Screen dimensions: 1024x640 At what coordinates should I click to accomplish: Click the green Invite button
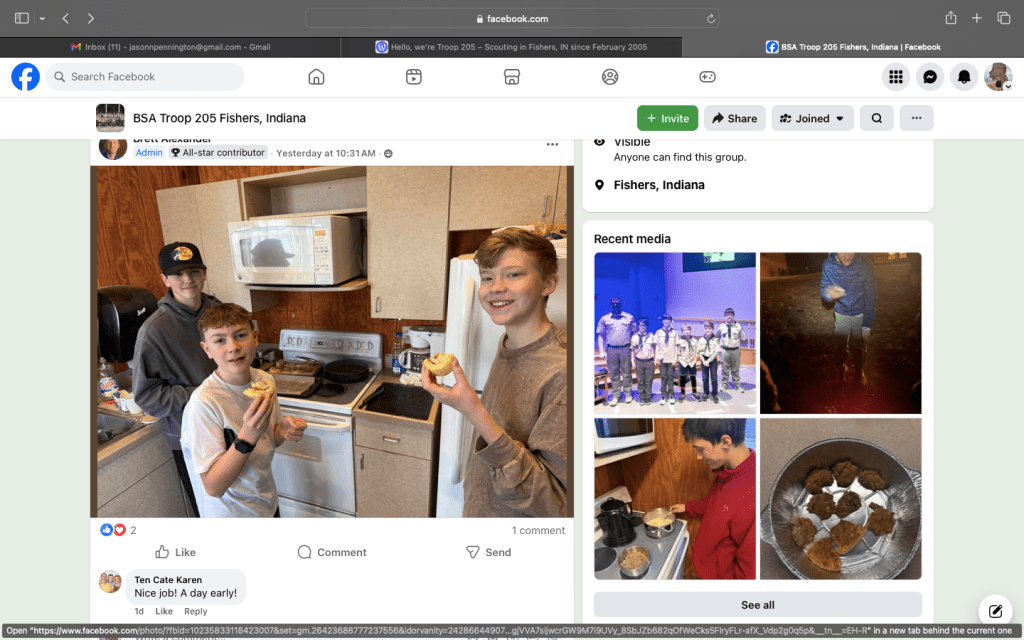pos(667,118)
